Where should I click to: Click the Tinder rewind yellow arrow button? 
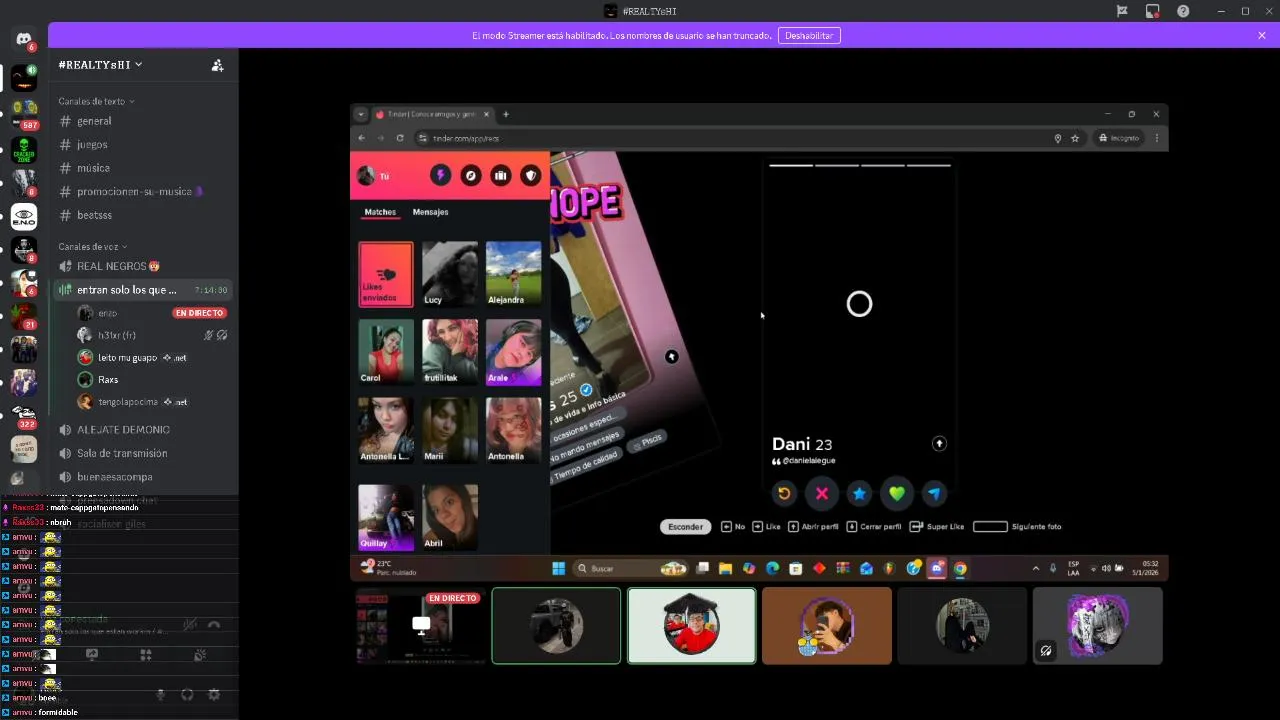coord(784,493)
